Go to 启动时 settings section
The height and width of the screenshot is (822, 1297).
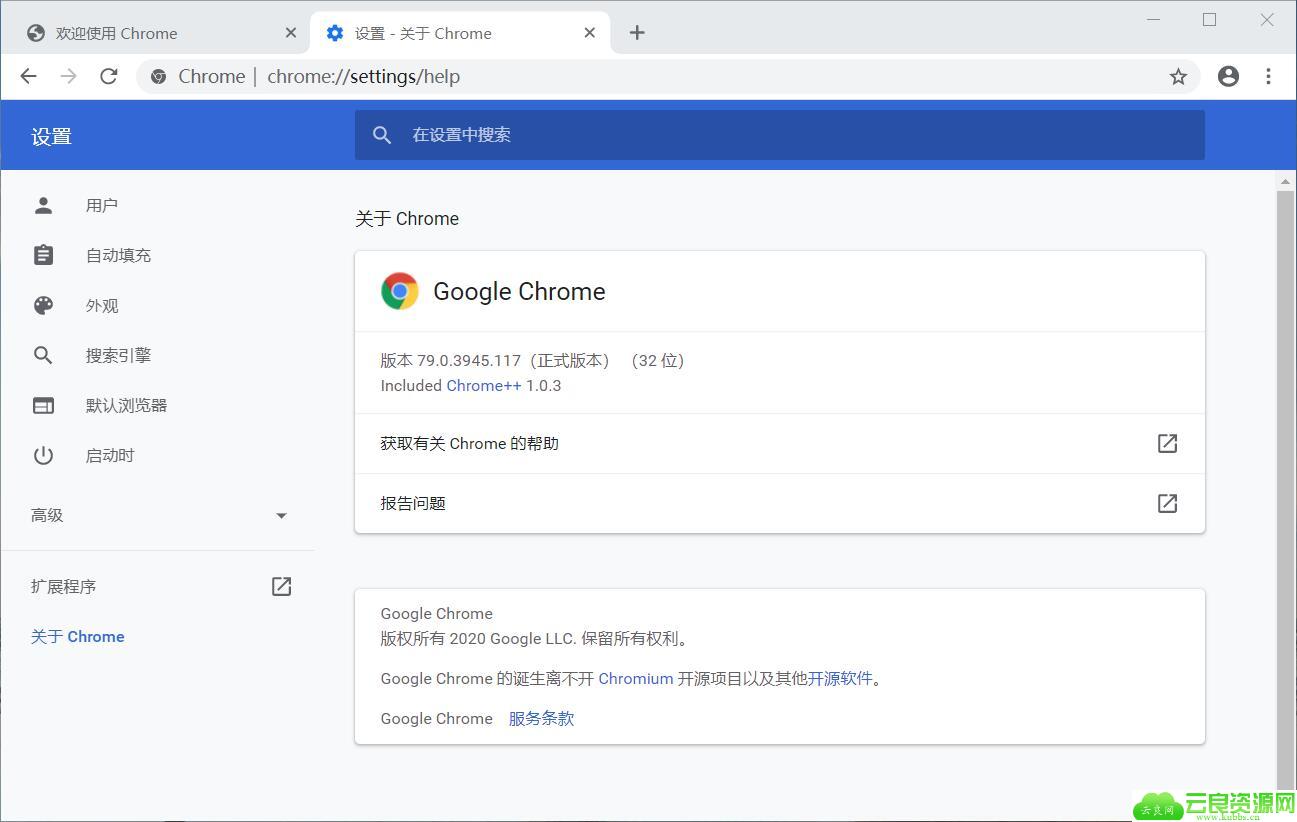(x=110, y=455)
